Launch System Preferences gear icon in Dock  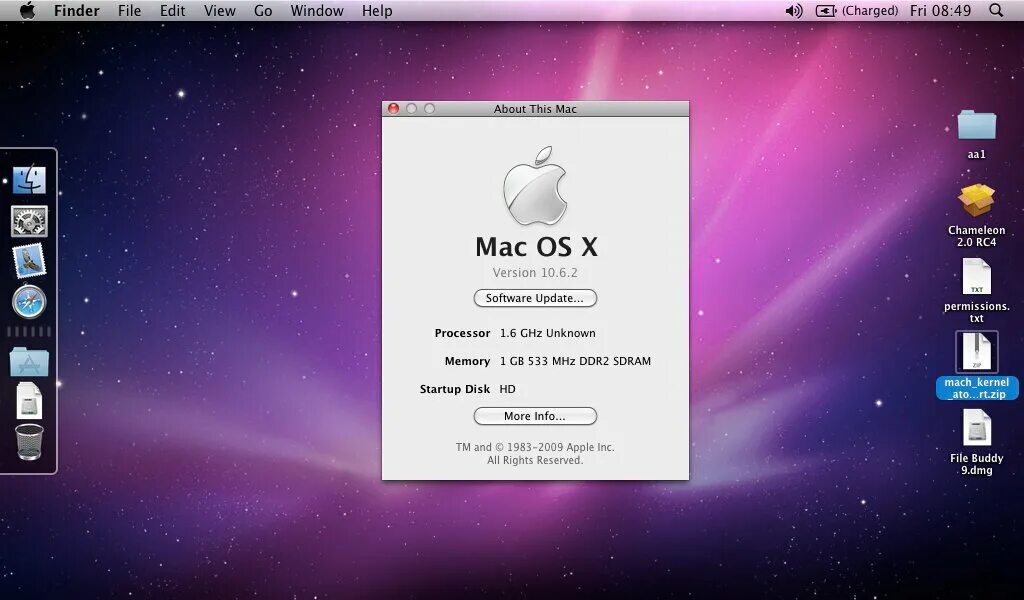[29, 221]
